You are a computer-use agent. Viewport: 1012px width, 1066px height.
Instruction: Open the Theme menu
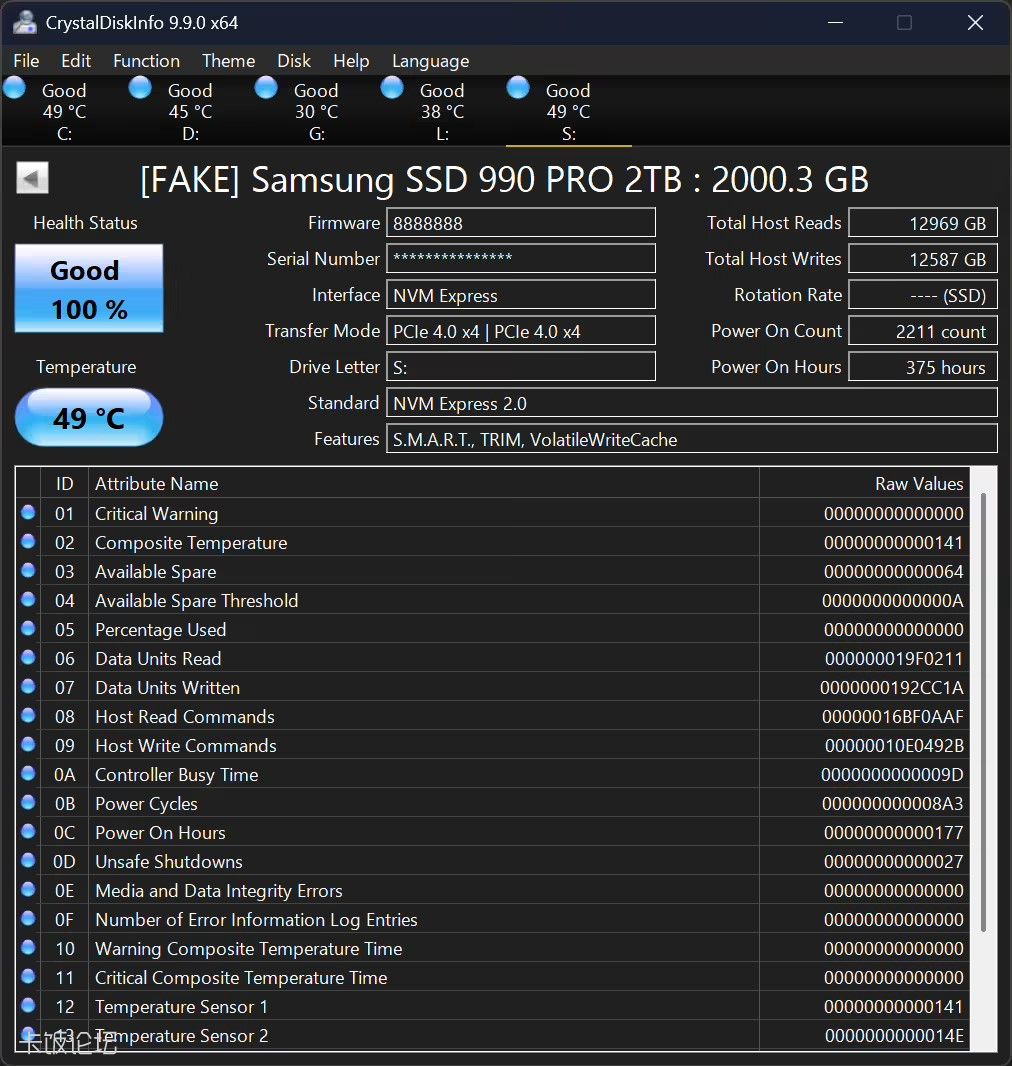tap(228, 61)
